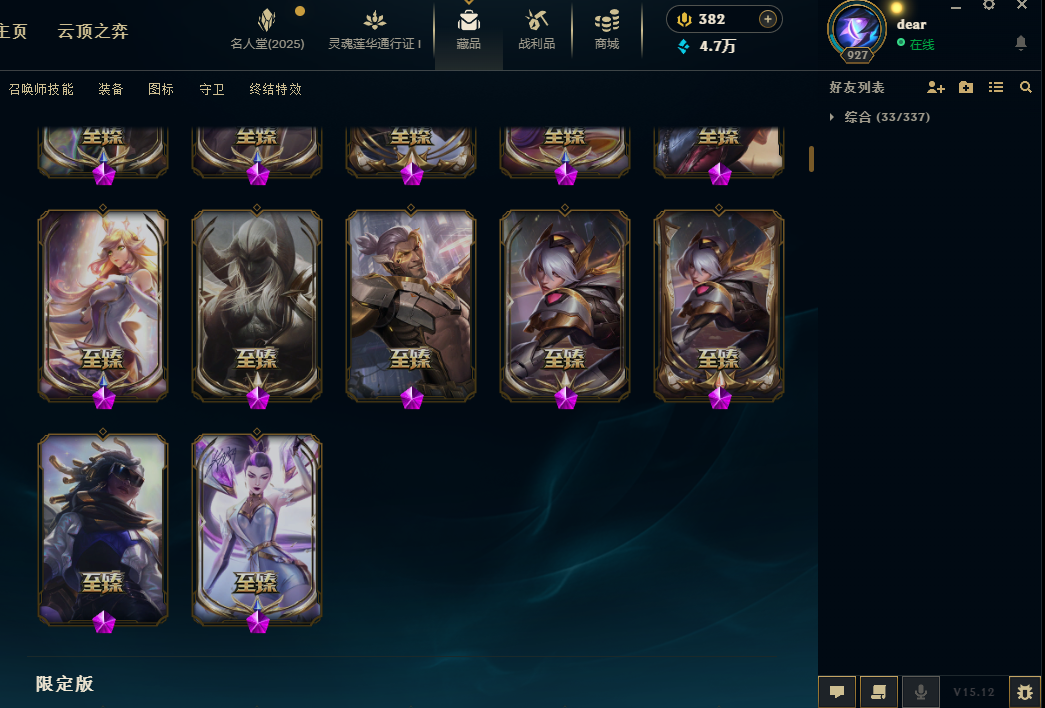Search the friends list magnifier icon
Image resolution: width=1045 pixels, height=708 pixels.
(1026, 87)
